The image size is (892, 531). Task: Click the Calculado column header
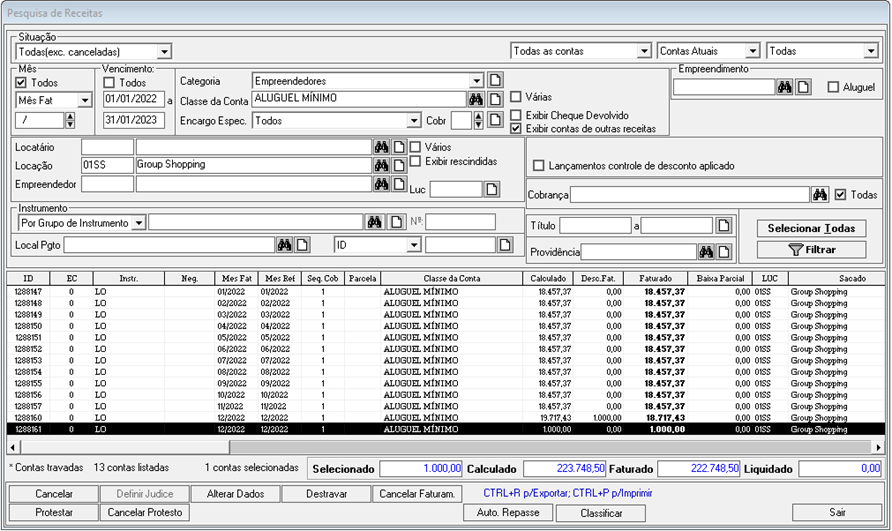point(548,278)
